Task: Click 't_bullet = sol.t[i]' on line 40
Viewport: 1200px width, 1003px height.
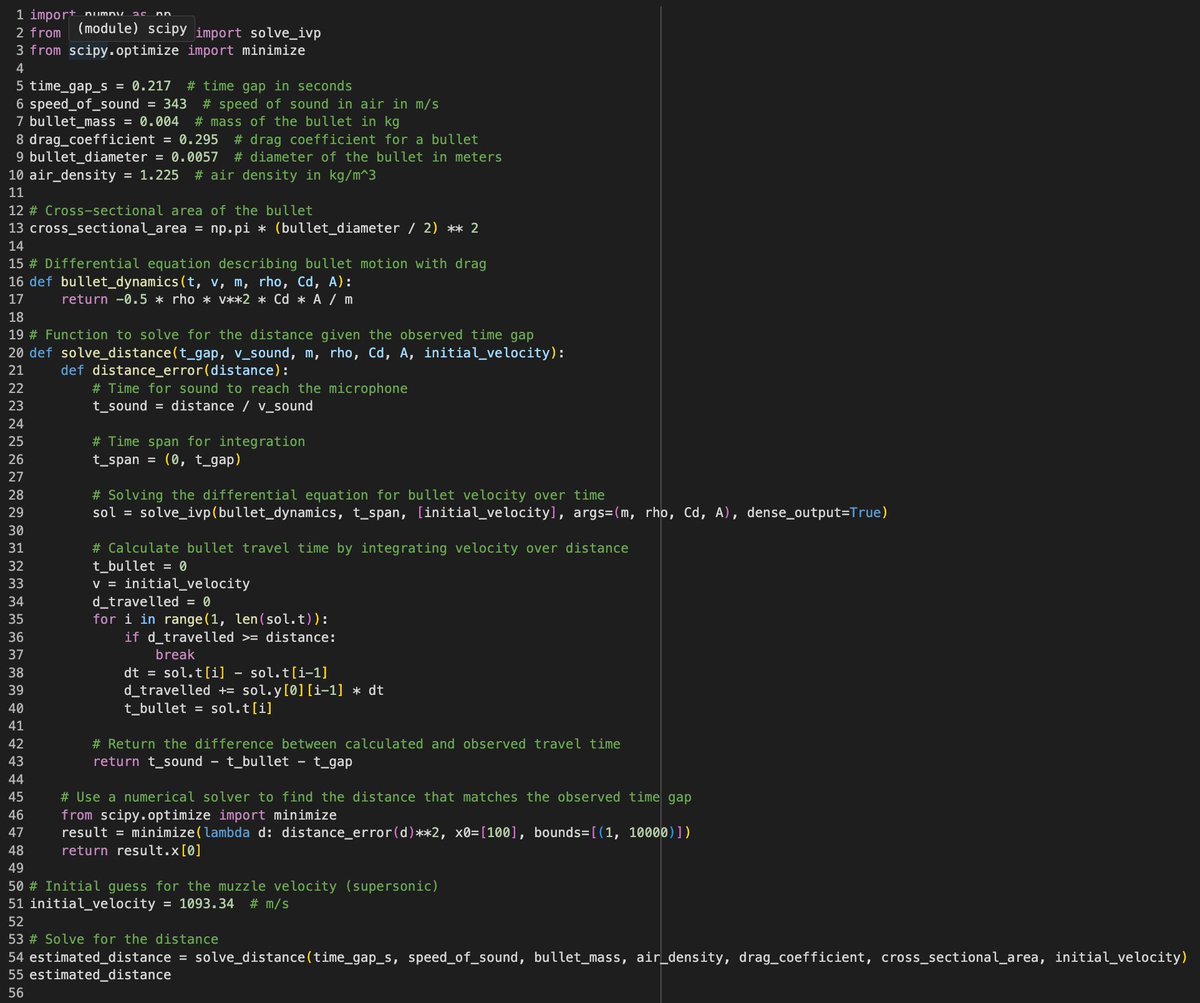Action: [199, 708]
